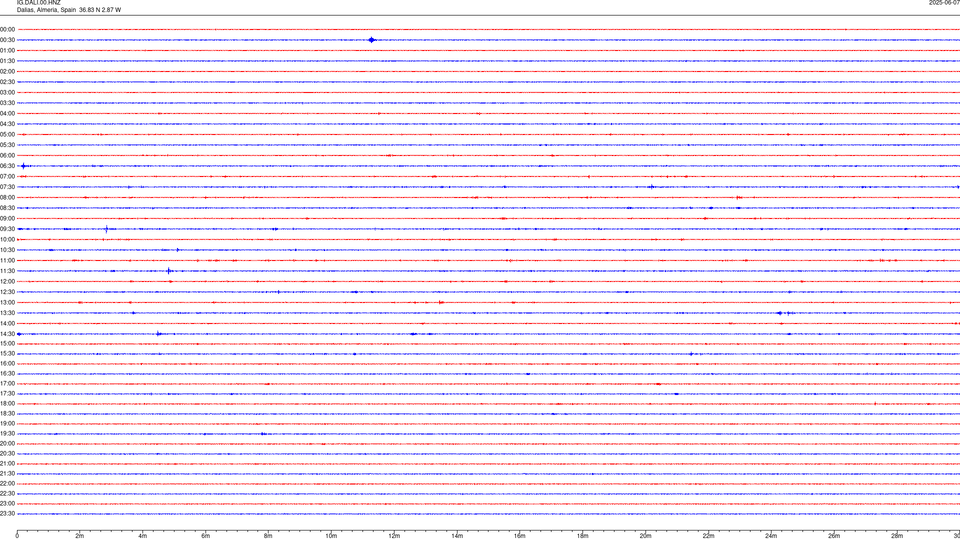Click the 28m tick label on the time axis
The width and height of the screenshot is (960, 540).
pos(897,536)
